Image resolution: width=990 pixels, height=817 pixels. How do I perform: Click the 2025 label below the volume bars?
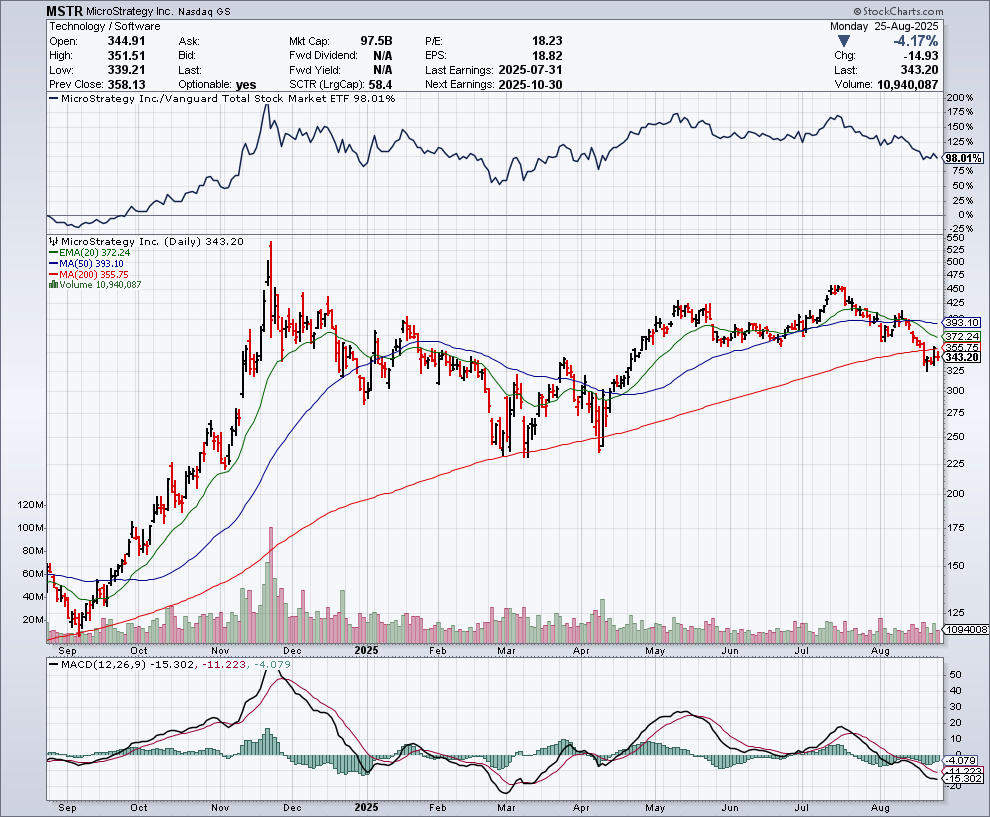click(366, 650)
